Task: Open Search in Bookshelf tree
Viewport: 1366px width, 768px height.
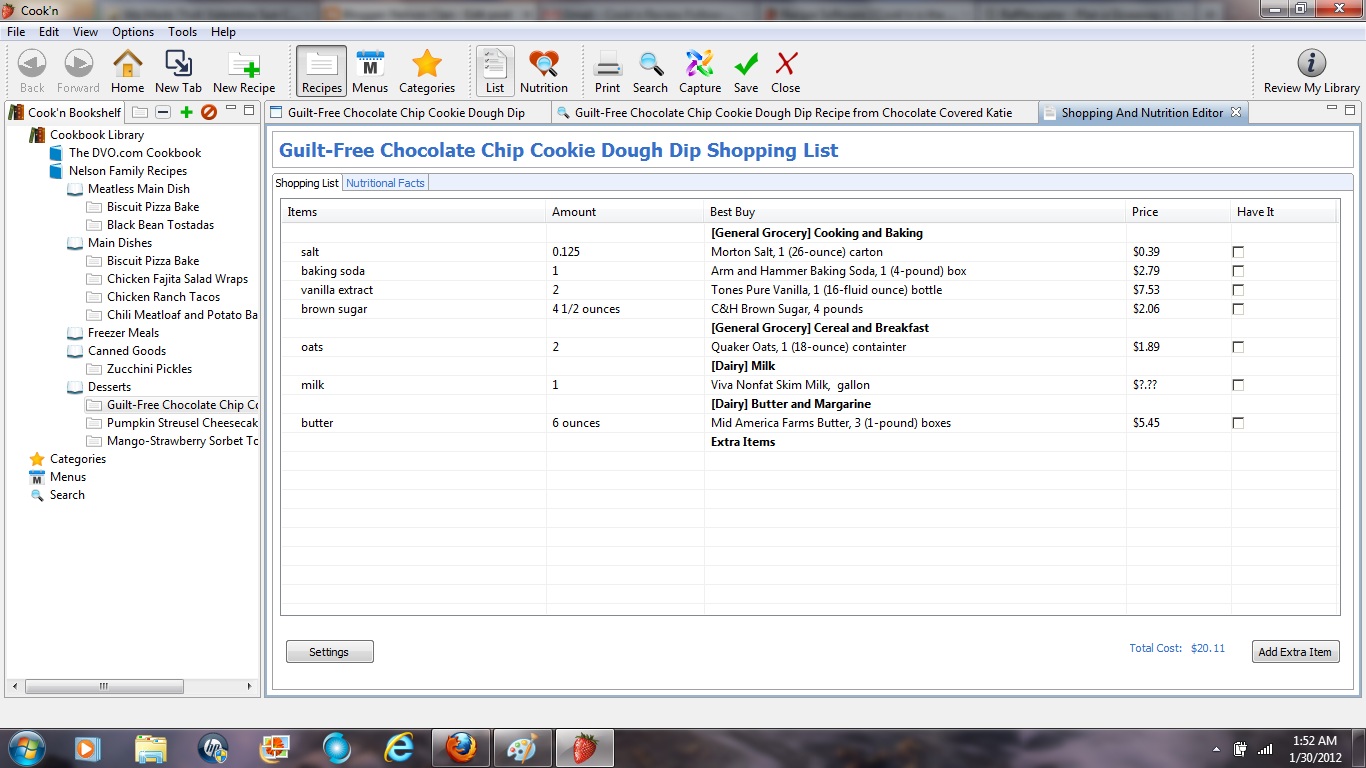Action: [67, 495]
